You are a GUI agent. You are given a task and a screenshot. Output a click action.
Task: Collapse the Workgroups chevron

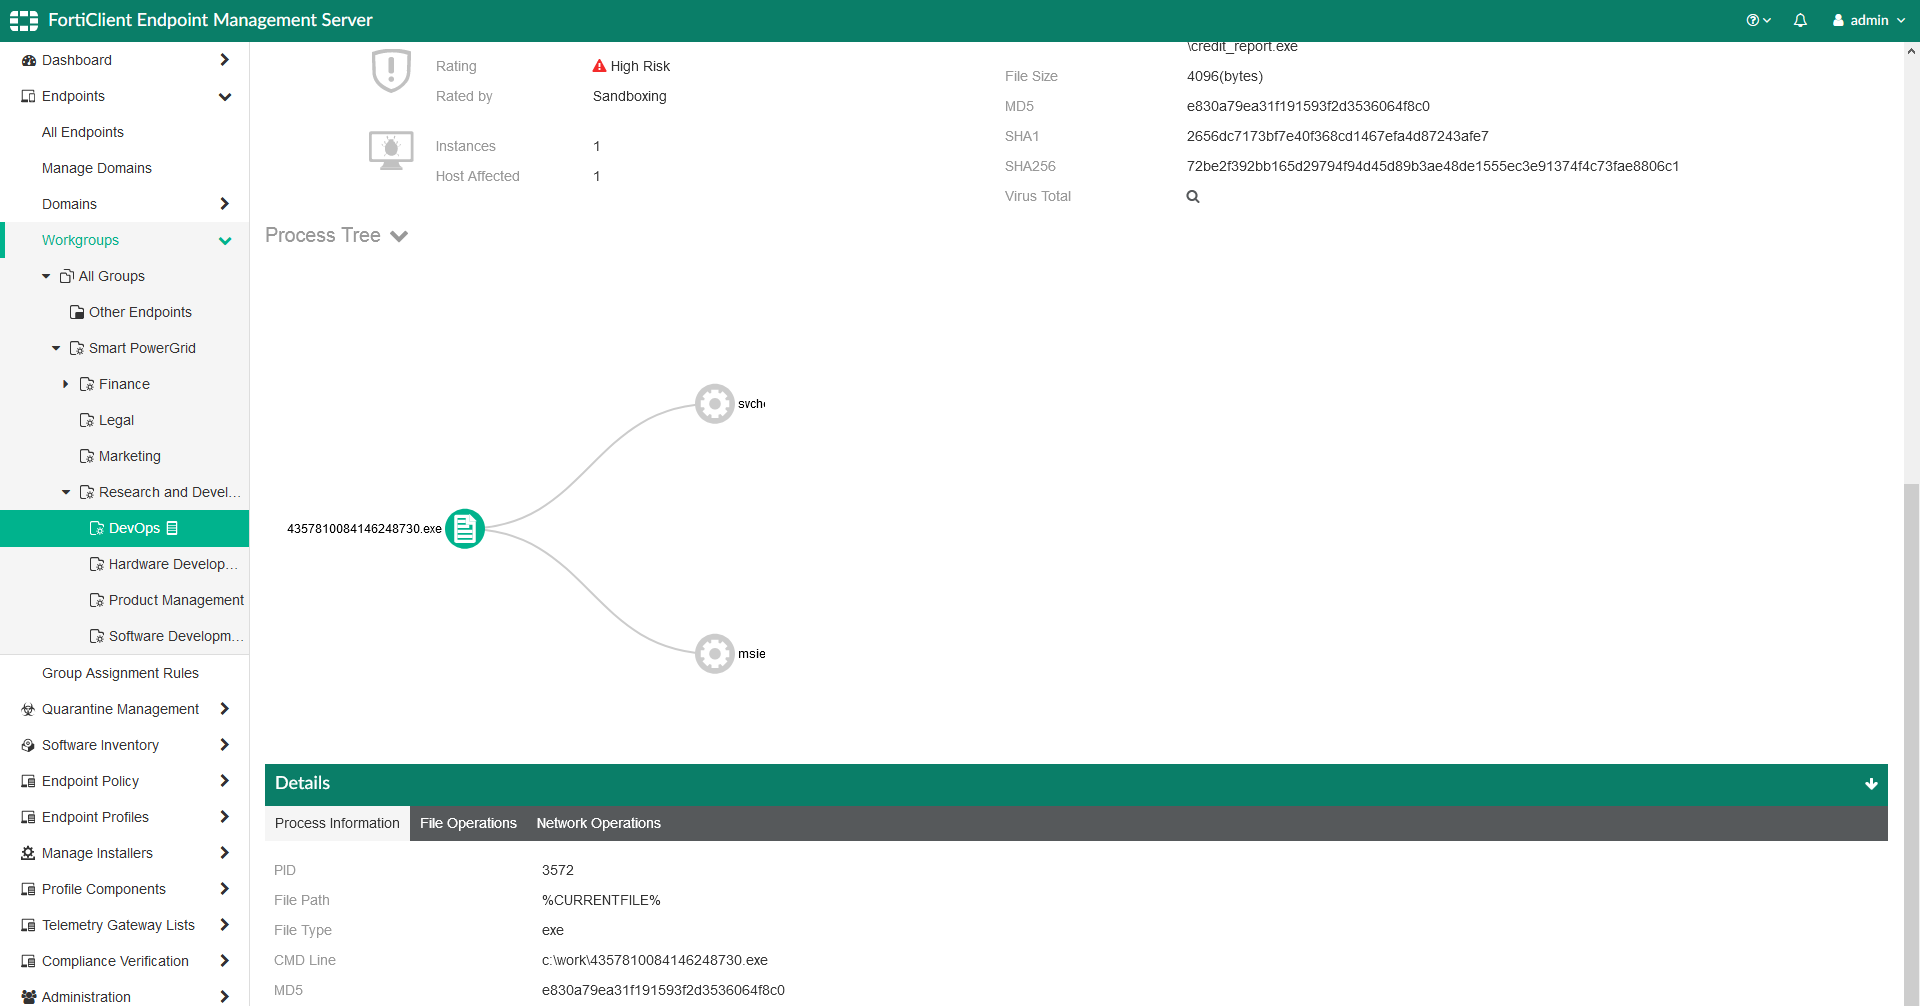[x=225, y=241]
